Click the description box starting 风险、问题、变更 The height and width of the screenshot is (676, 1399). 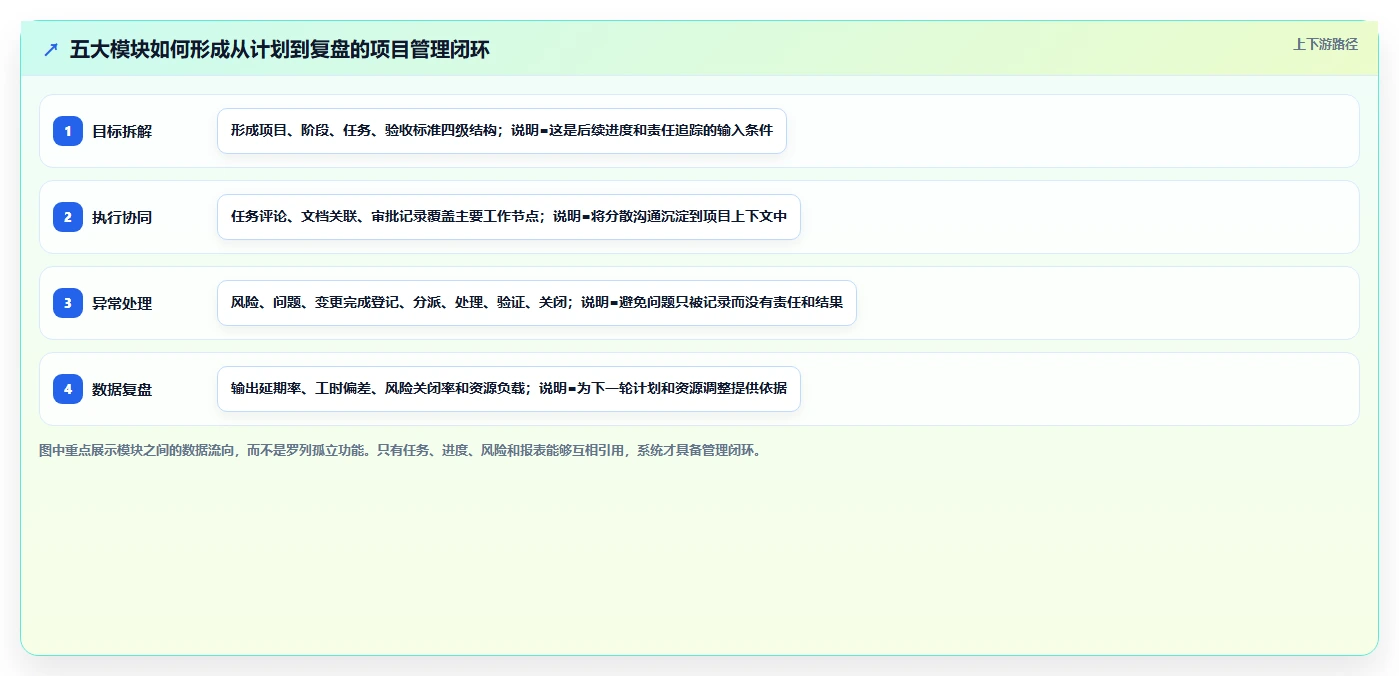tap(537, 303)
